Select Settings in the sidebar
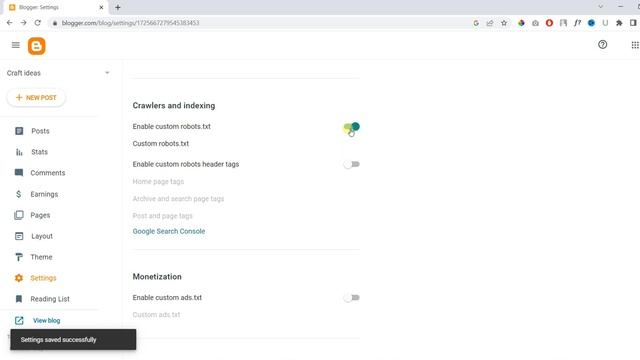Screen dimensions: 640x360 (x=43, y=278)
